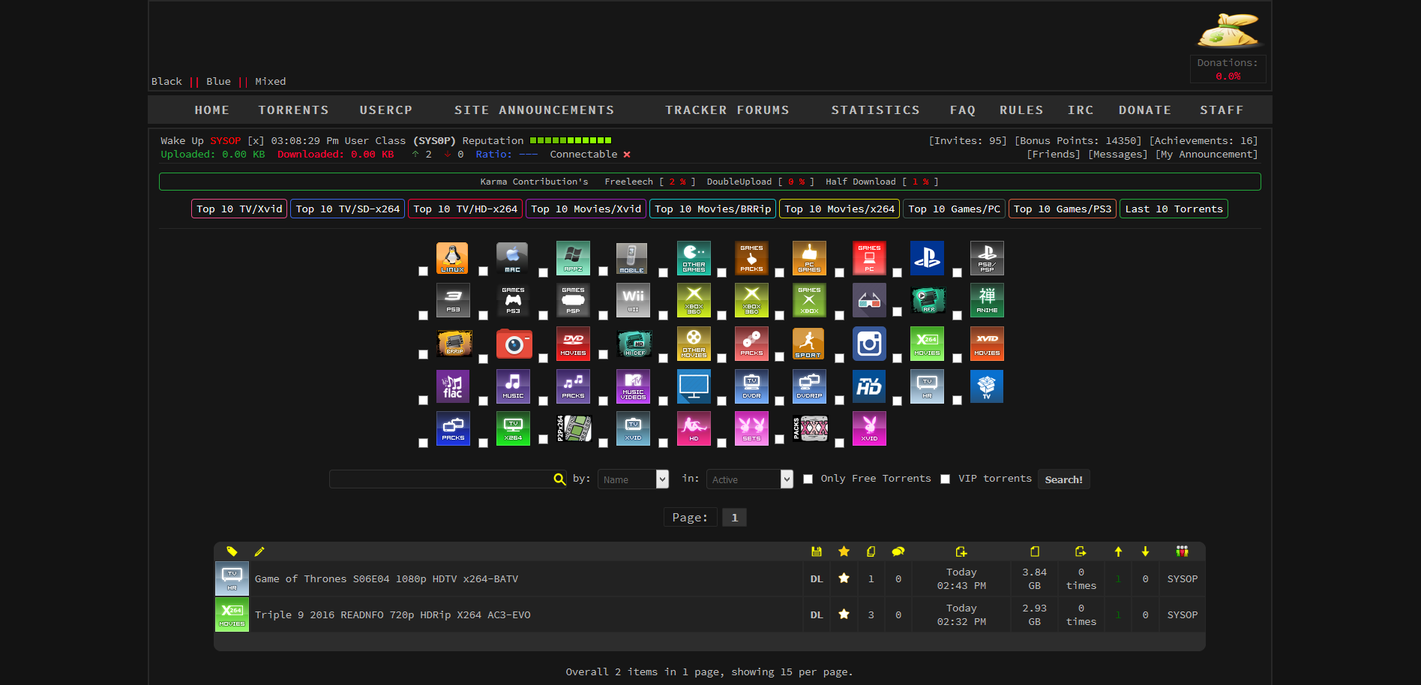
Task: Check the VIP torrents checkbox
Action: pyautogui.click(x=945, y=479)
